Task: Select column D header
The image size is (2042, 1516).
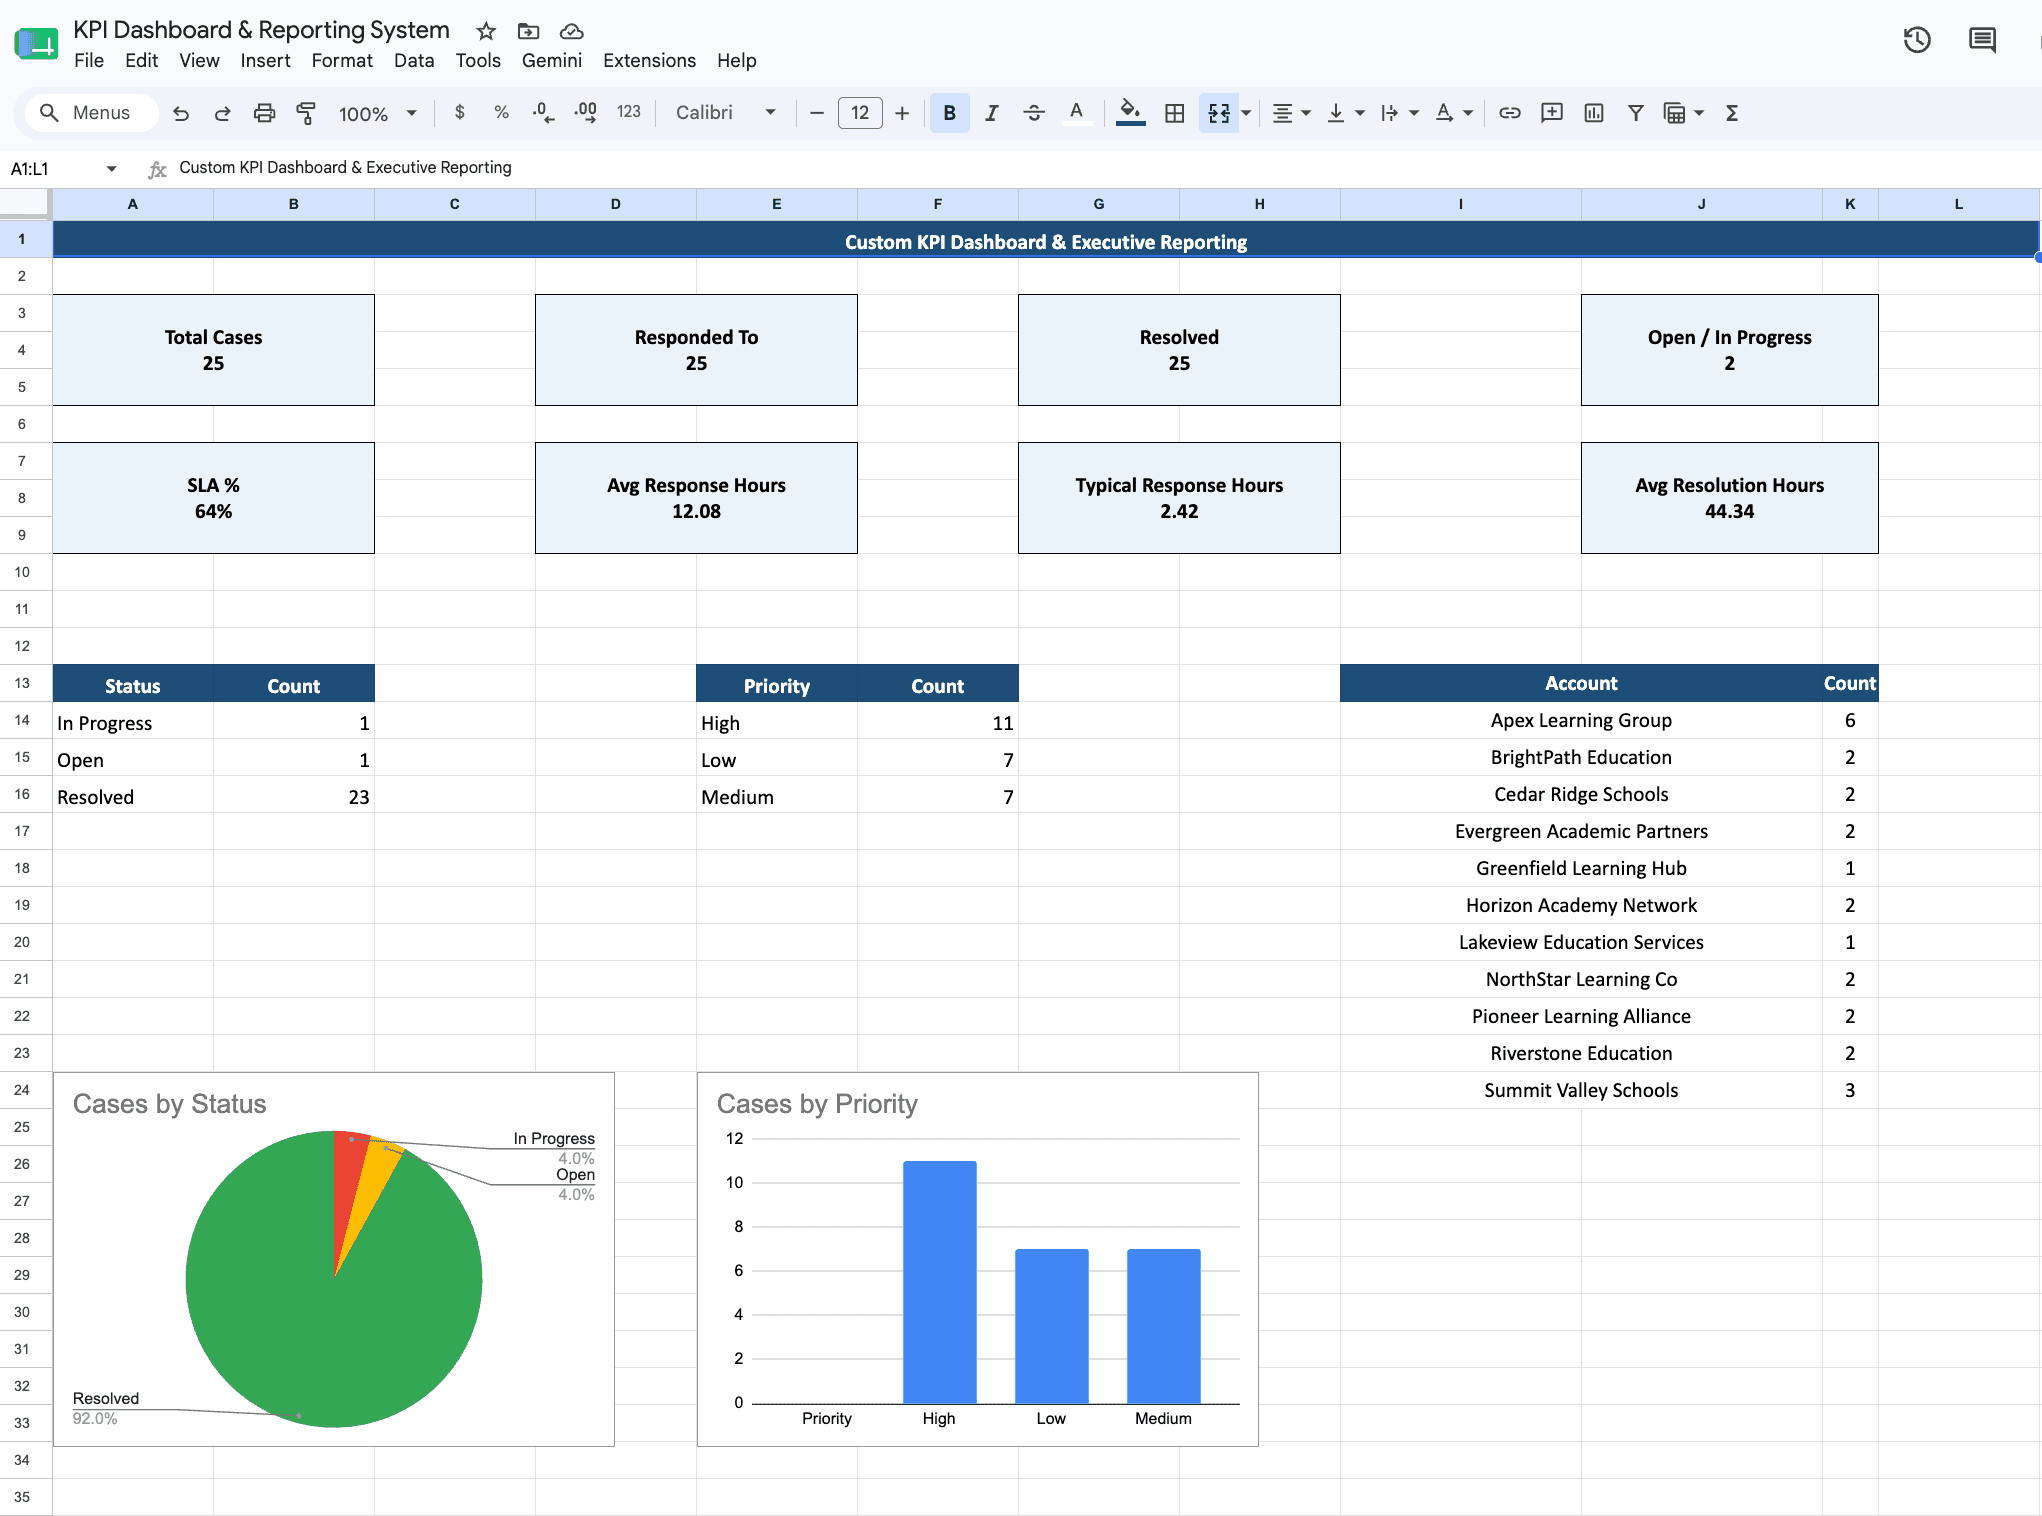Action: [616, 204]
